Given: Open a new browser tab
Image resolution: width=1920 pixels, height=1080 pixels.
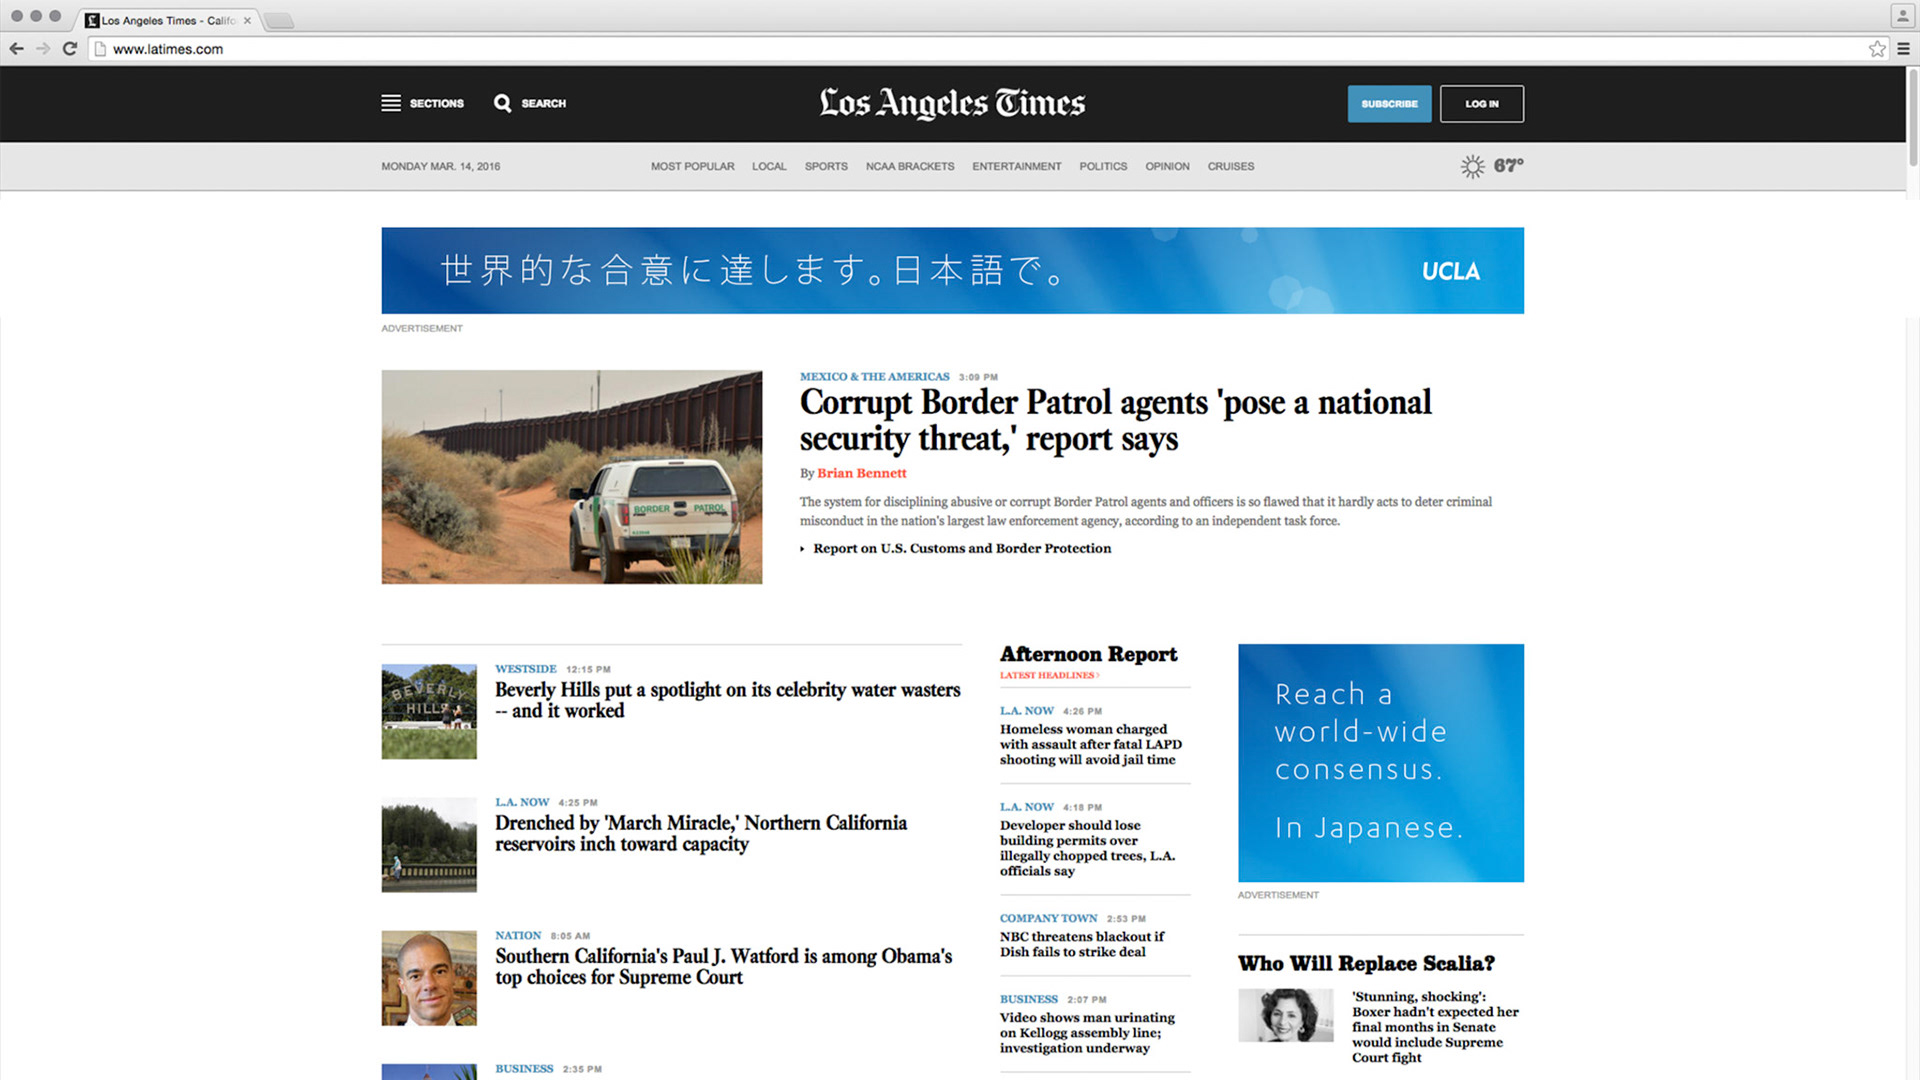Looking at the screenshot, I should tap(279, 20).
